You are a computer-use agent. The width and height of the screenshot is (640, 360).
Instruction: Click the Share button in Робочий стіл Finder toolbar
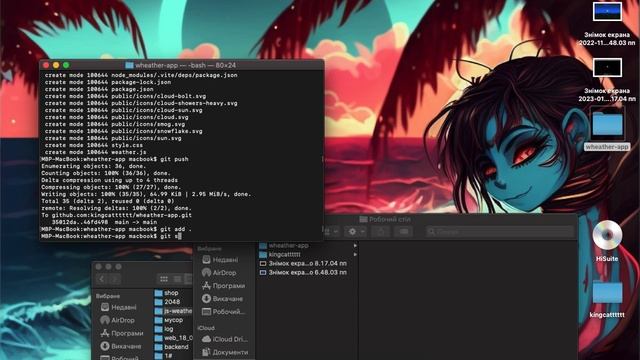click(x=381, y=232)
